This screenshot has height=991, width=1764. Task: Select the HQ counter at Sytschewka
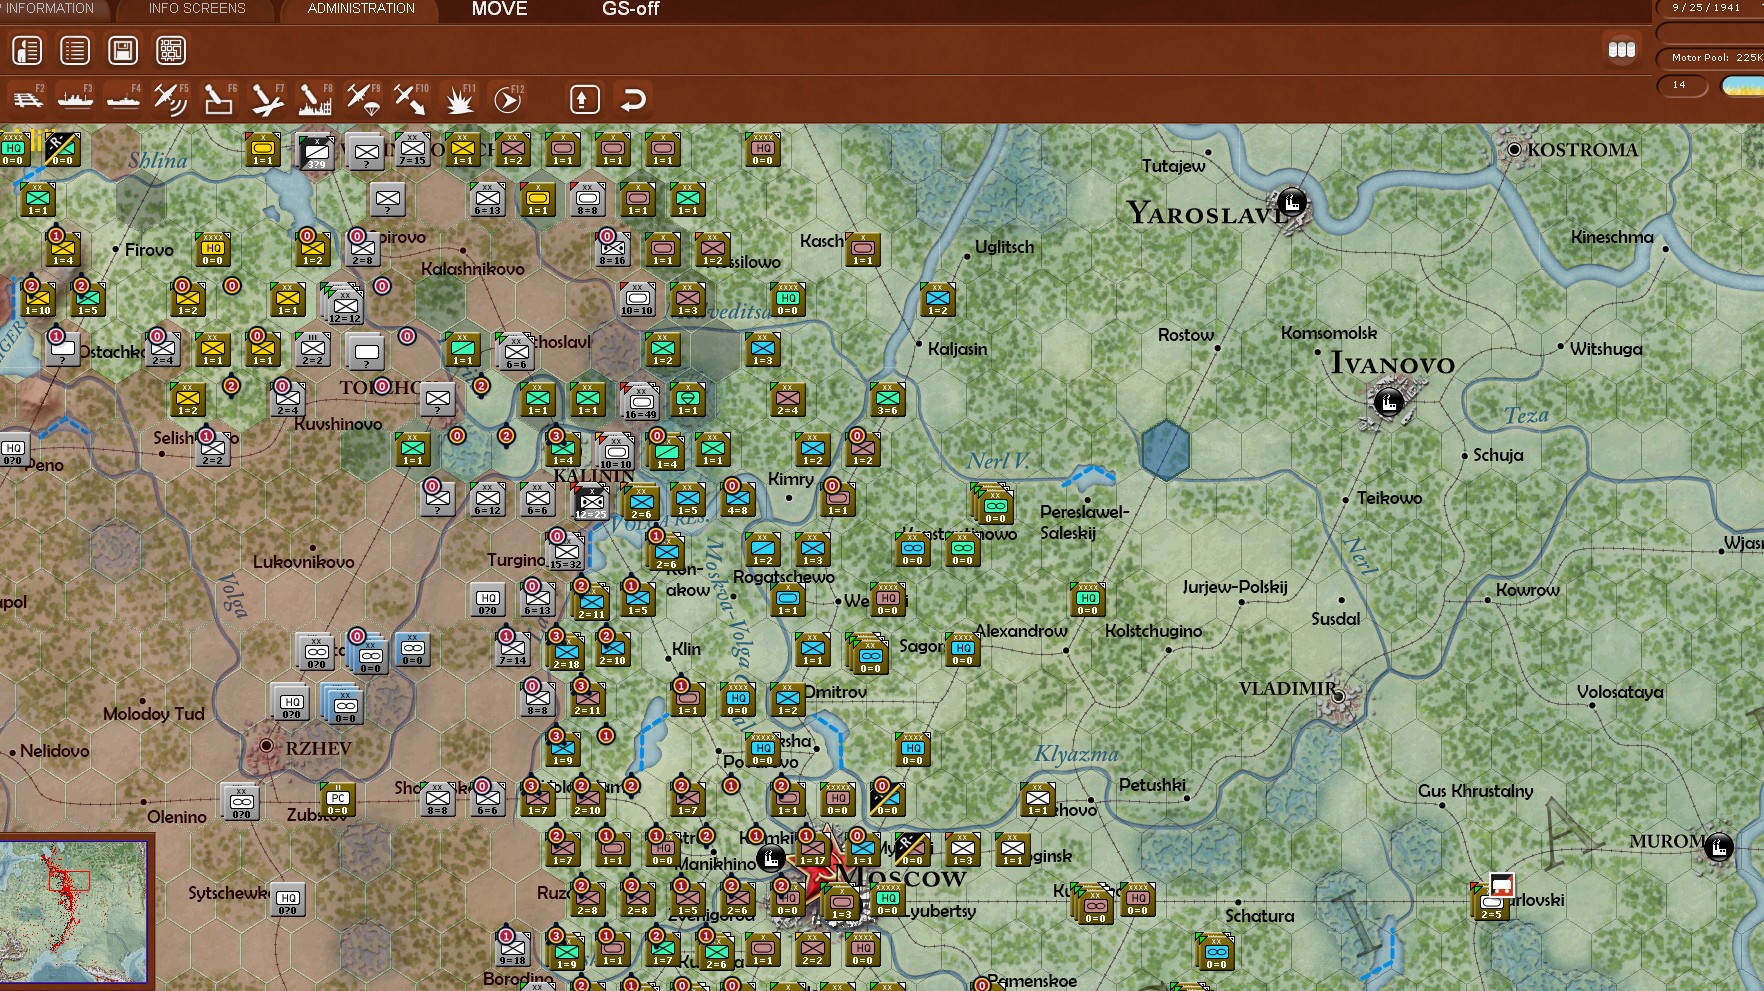288,899
